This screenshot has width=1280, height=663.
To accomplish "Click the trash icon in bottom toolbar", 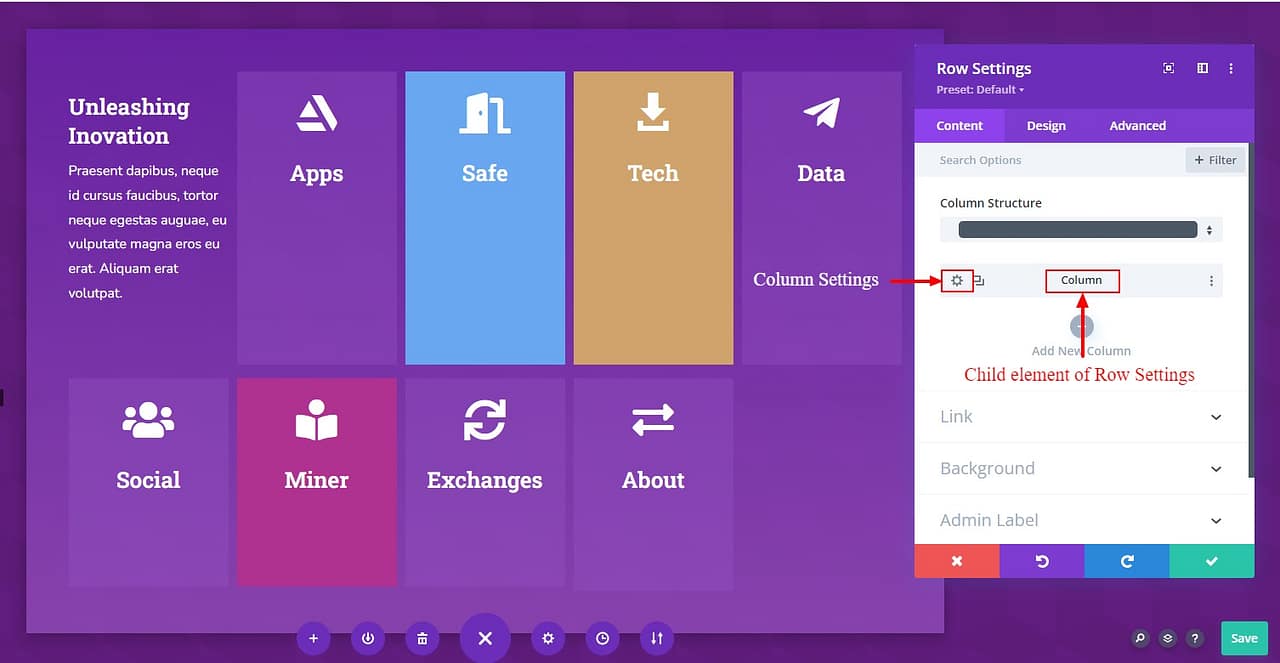I will pyautogui.click(x=422, y=638).
